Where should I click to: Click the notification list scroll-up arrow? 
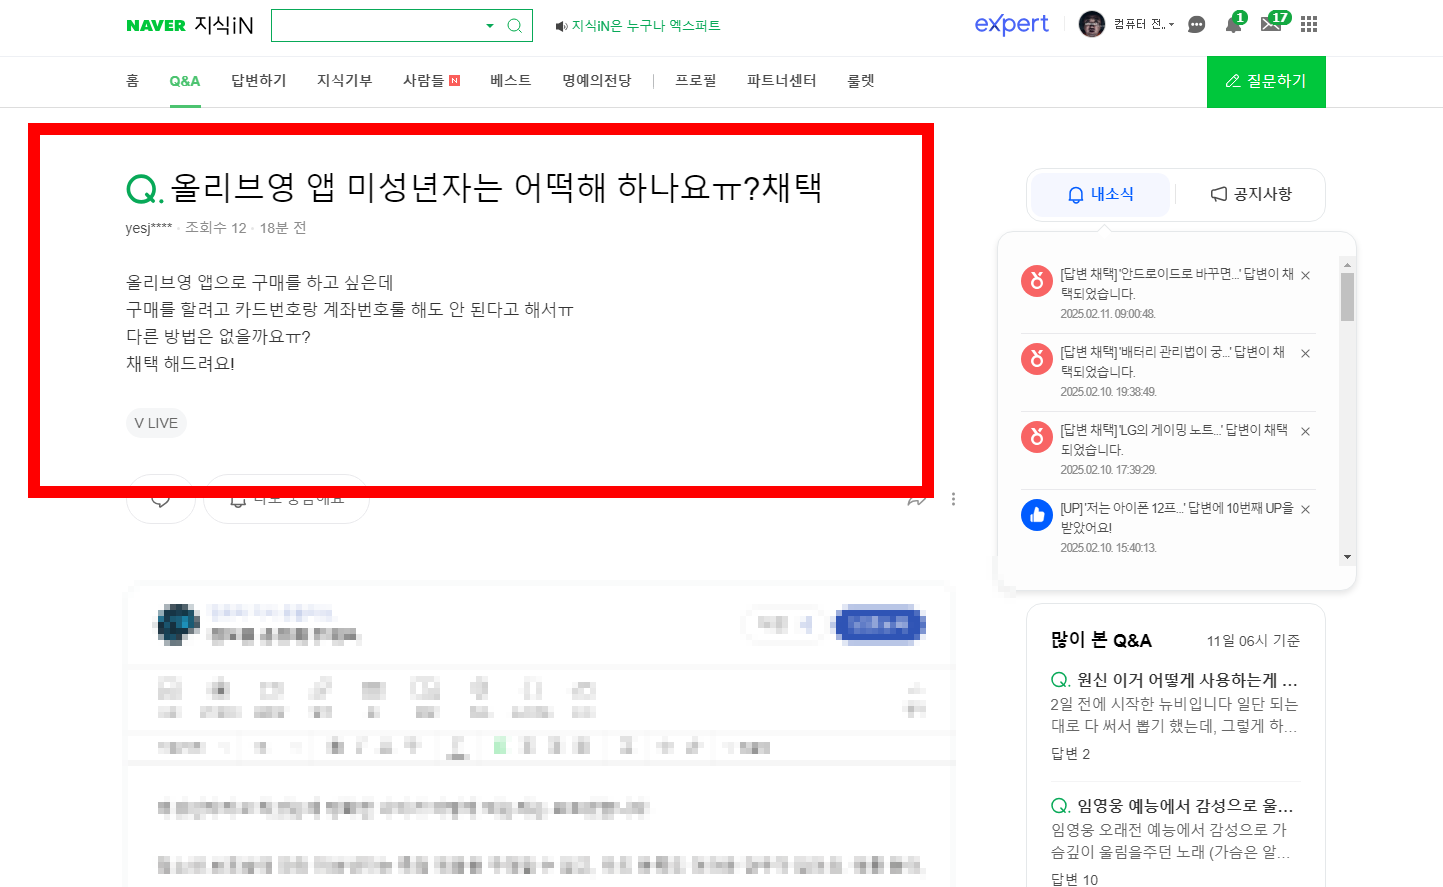(1347, 265)
